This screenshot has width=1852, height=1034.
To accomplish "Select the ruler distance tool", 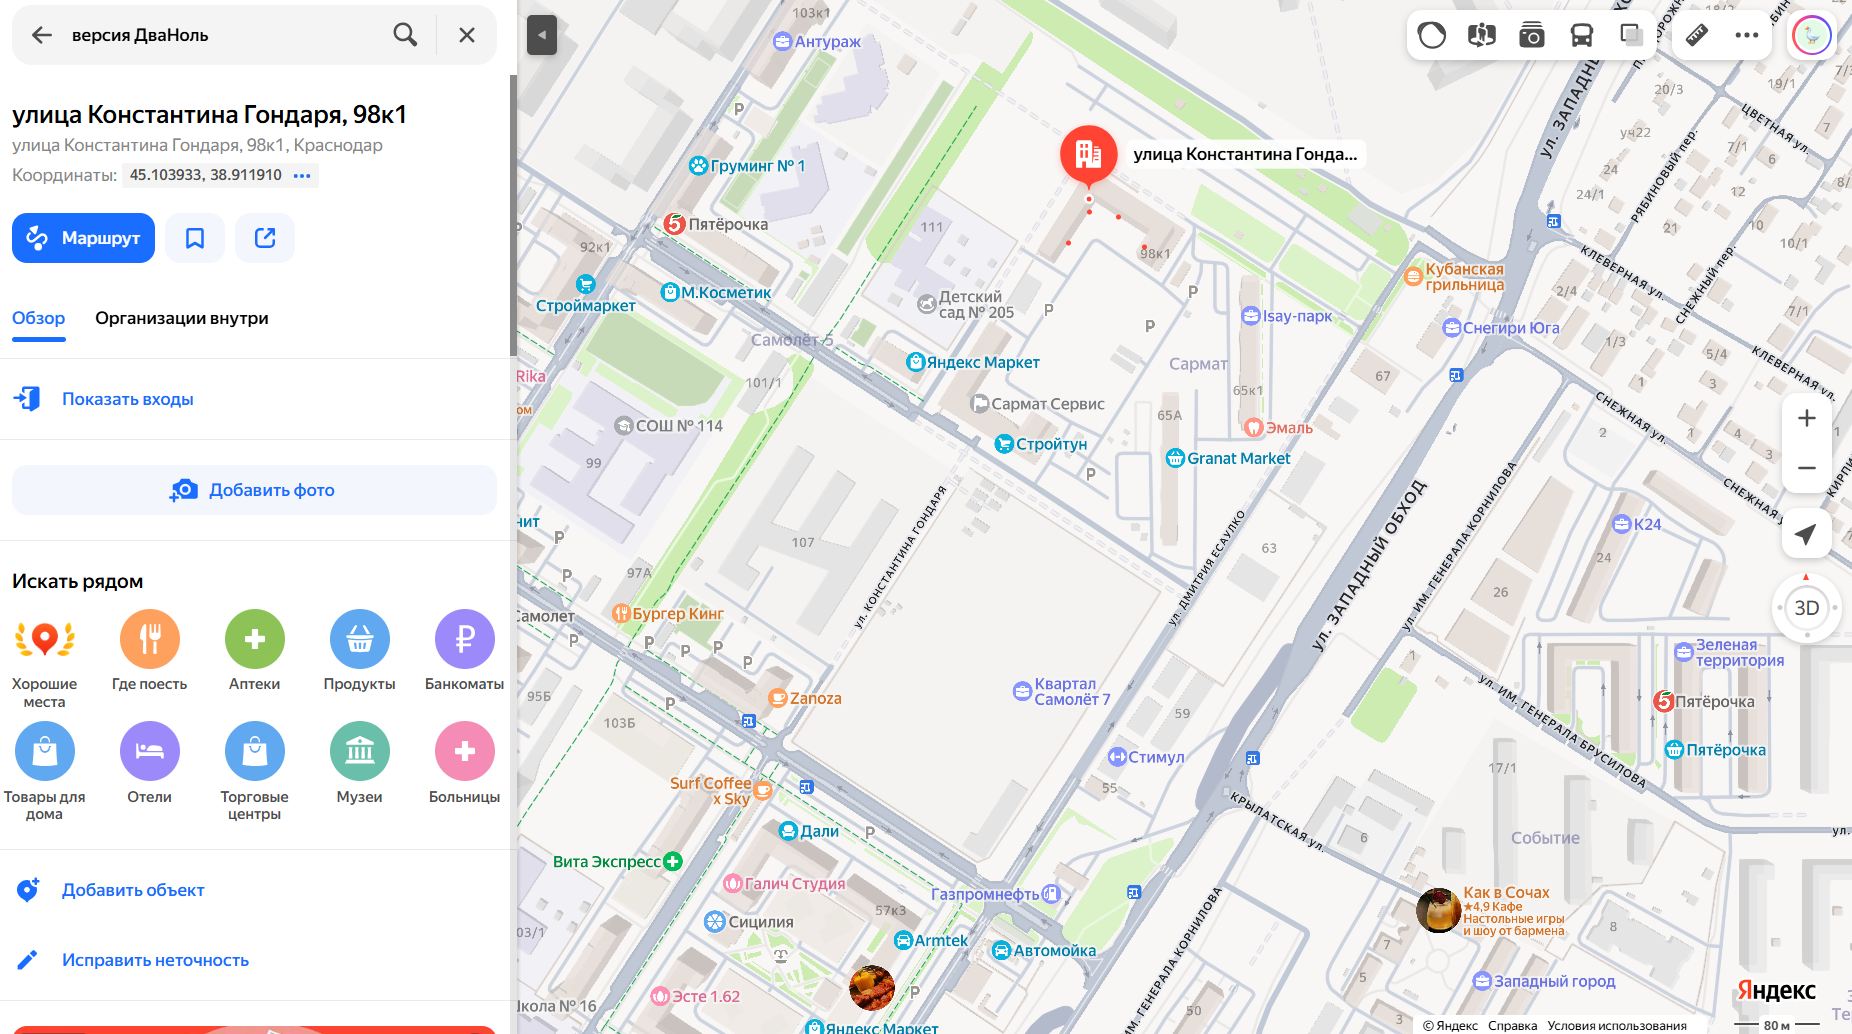I will pyautogui.click(x=1697, y=36).
